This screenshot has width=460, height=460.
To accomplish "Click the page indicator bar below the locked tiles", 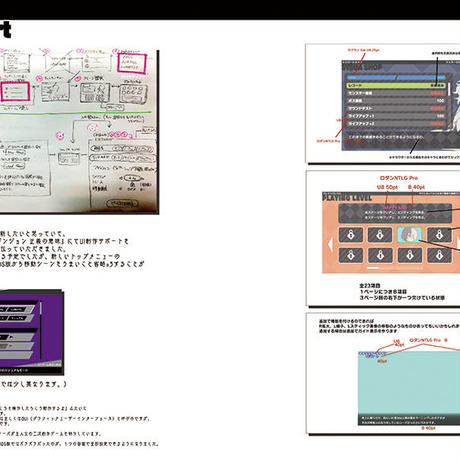I will click(x=395, y=267).
